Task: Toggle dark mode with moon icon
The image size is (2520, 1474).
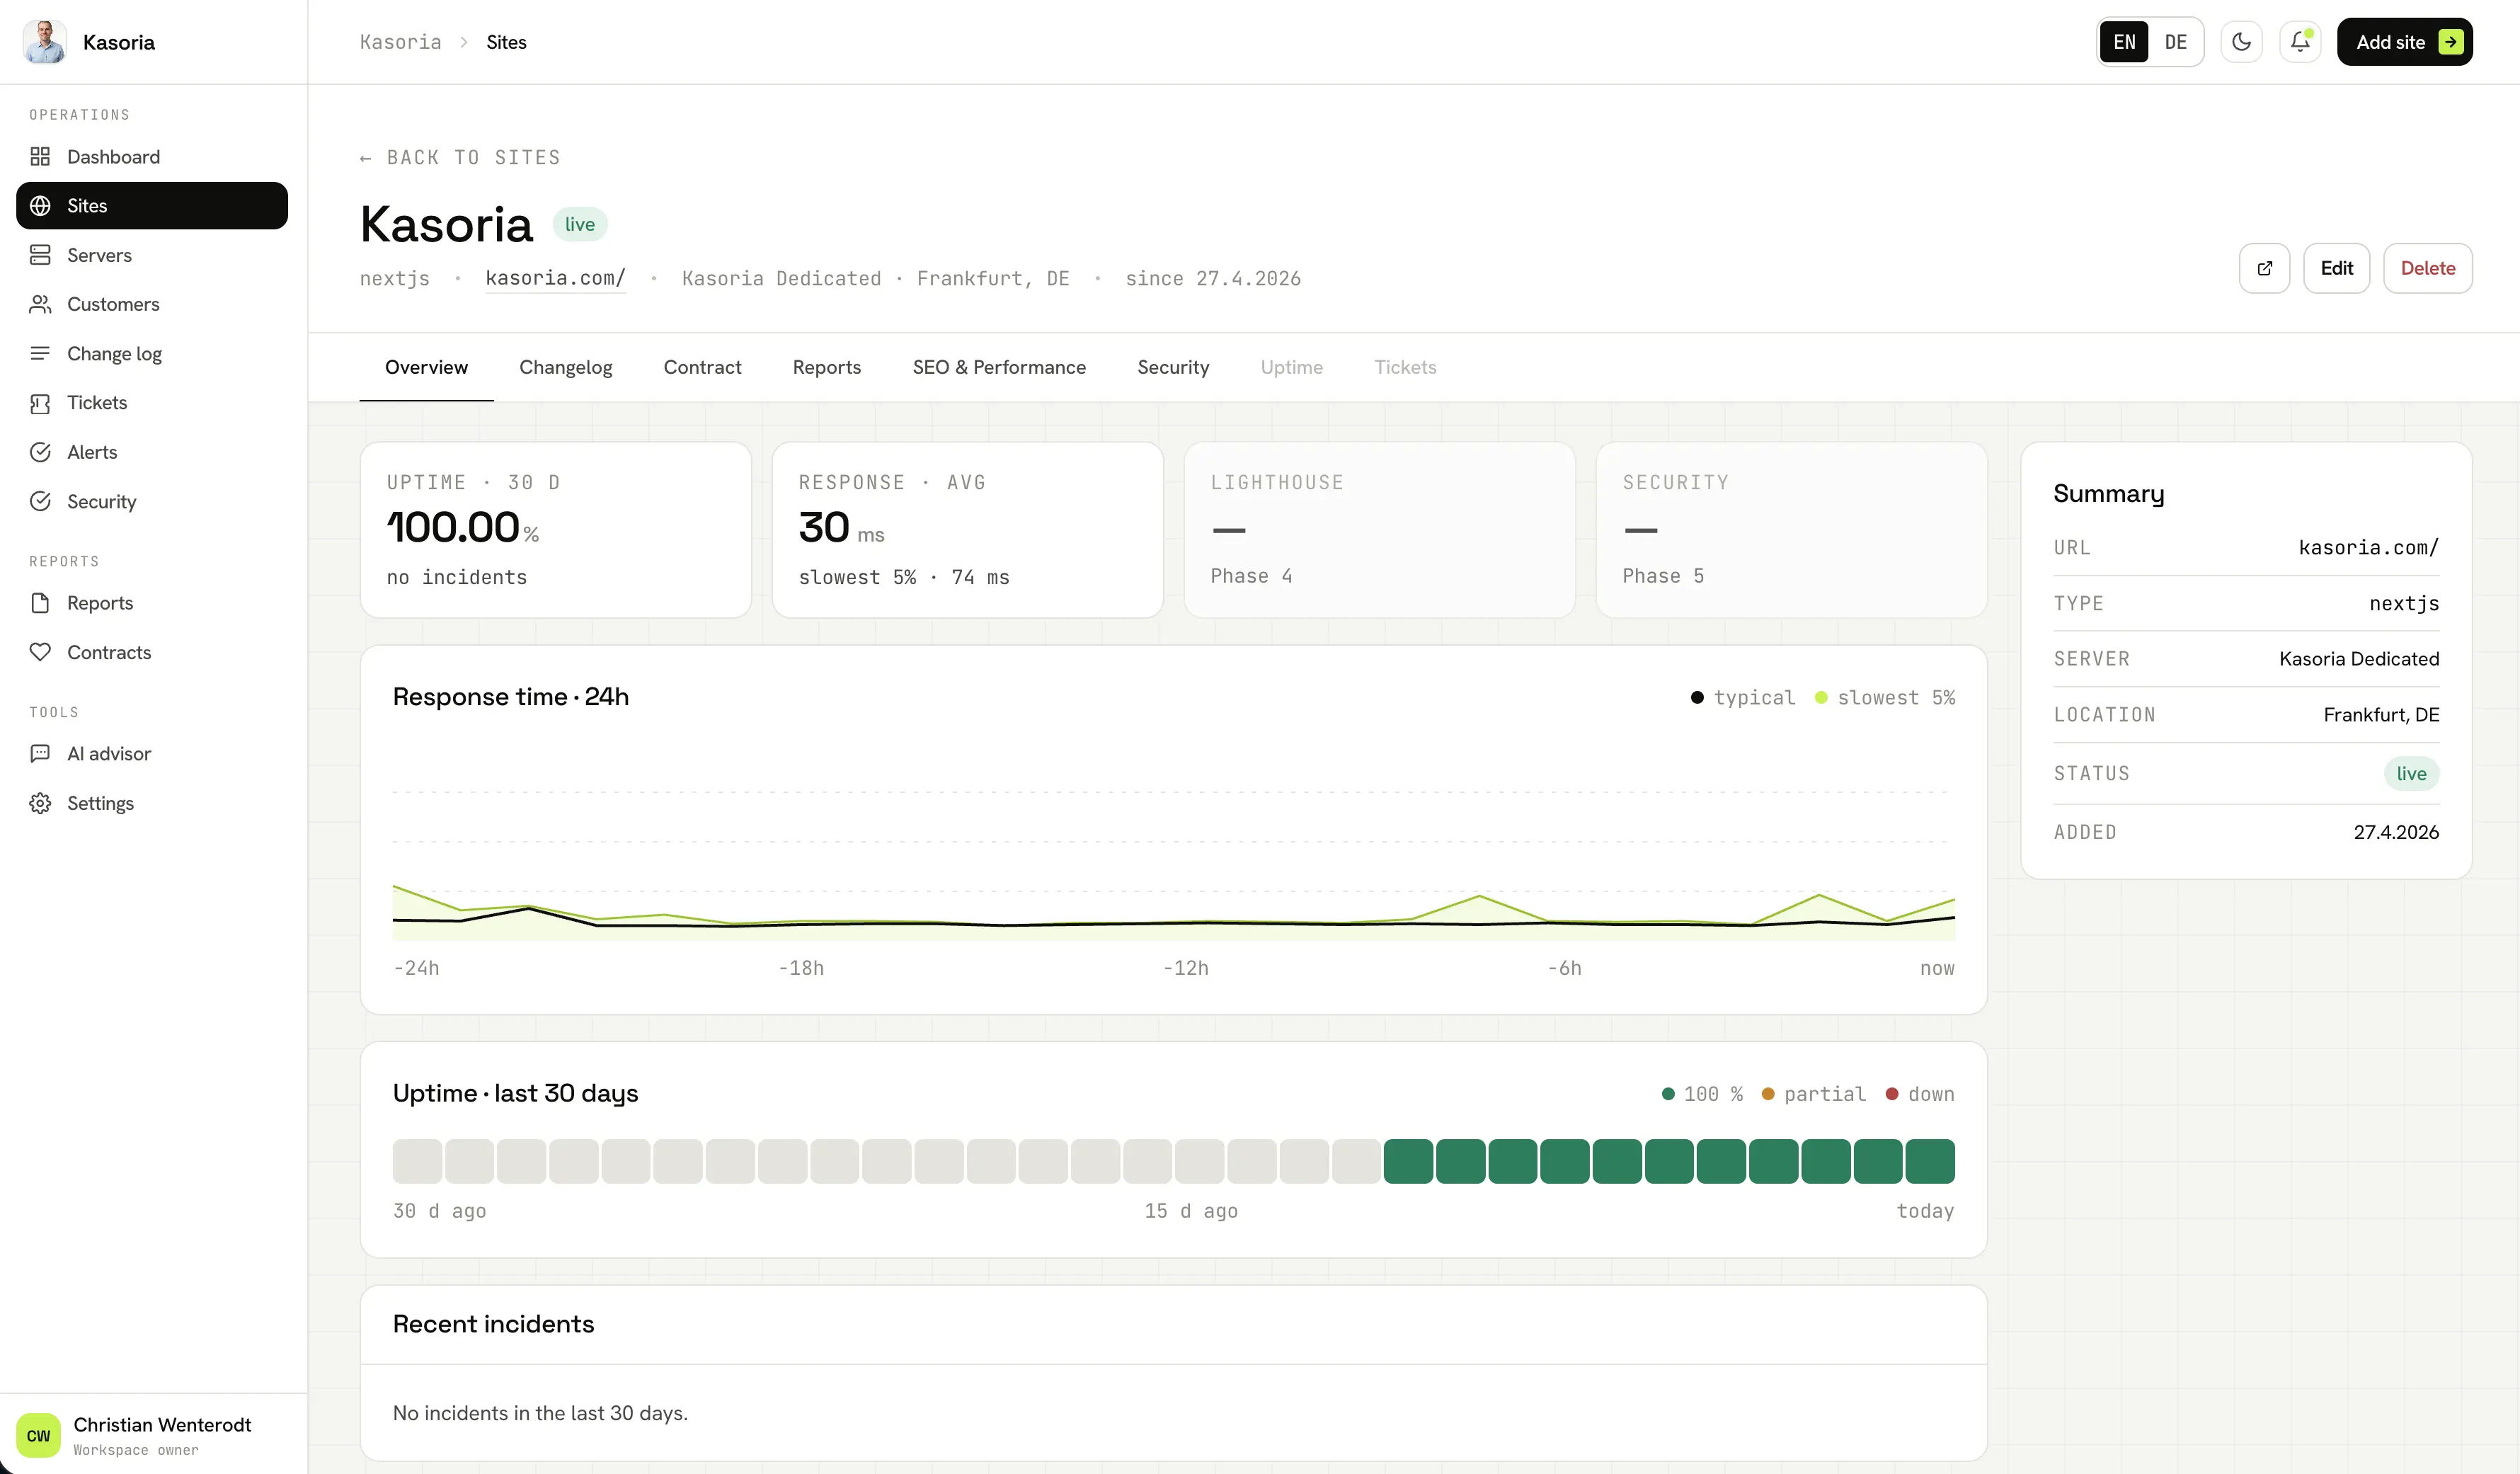Action: tap(2241, 42)
